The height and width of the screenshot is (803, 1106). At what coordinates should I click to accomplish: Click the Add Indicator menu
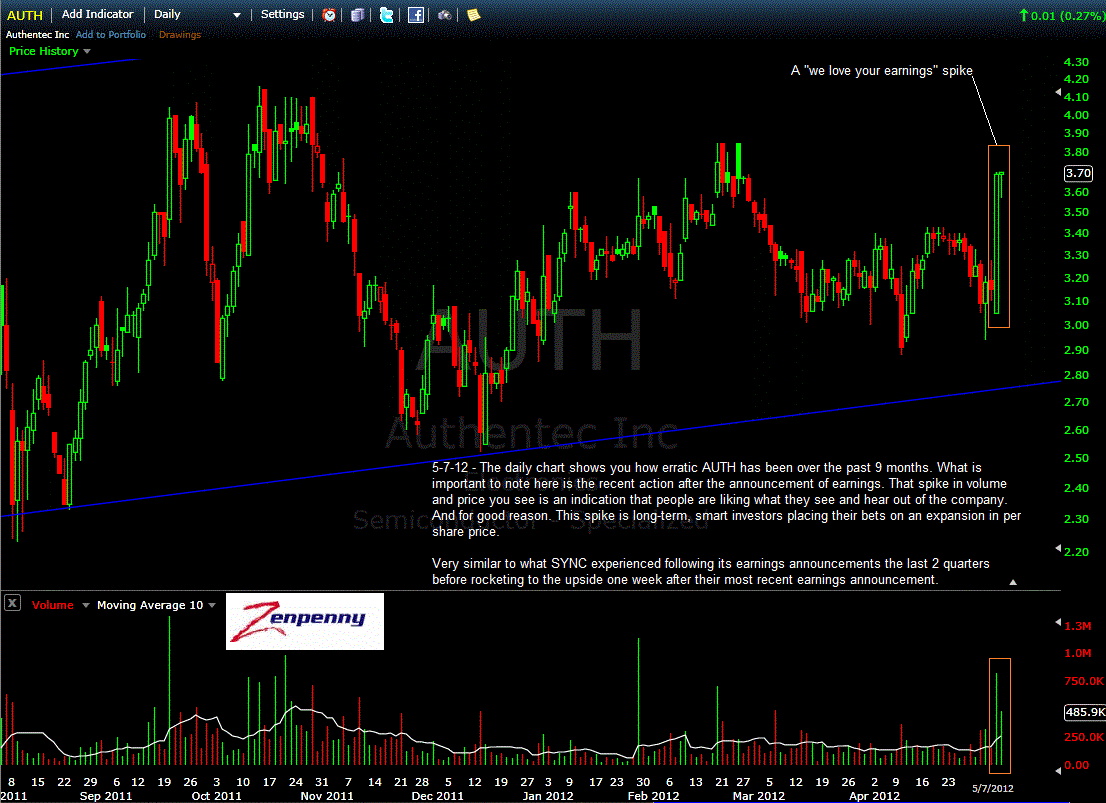(x=97, y=14)
